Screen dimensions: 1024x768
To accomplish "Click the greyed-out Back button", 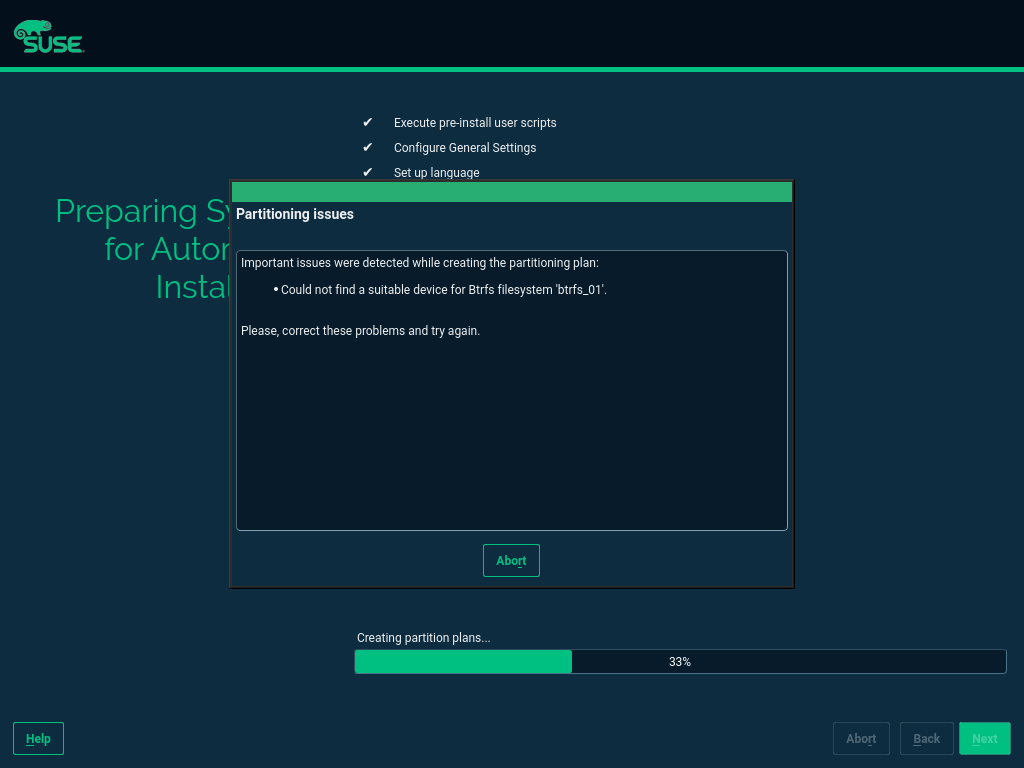I will 926,738.
